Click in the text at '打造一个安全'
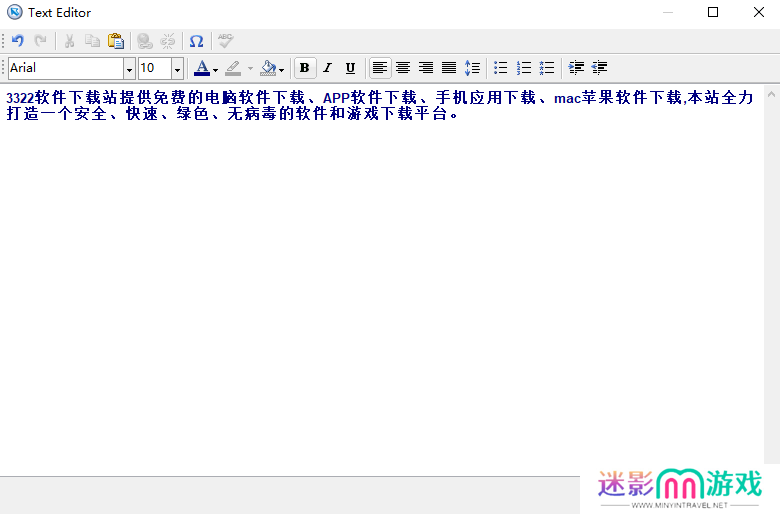This screenshot has height=514, width=780. click(57, 114)
